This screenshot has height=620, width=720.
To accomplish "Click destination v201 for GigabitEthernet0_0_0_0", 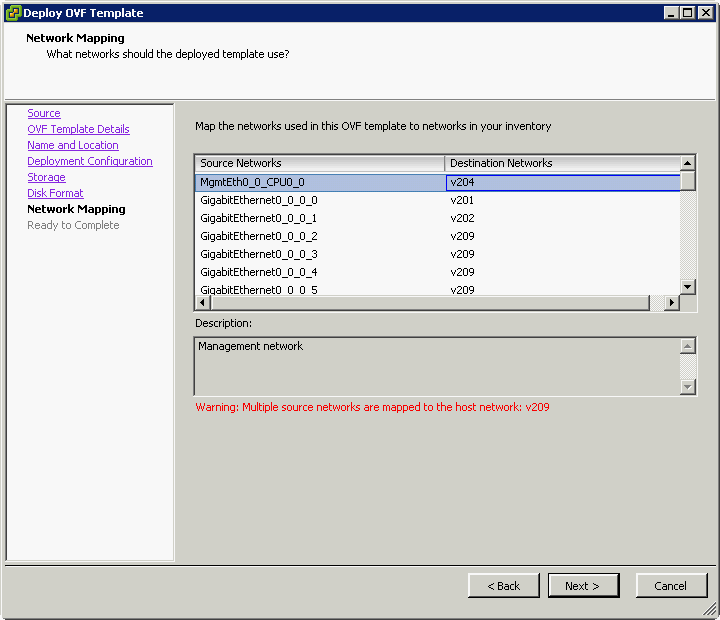I will (462, 200).
